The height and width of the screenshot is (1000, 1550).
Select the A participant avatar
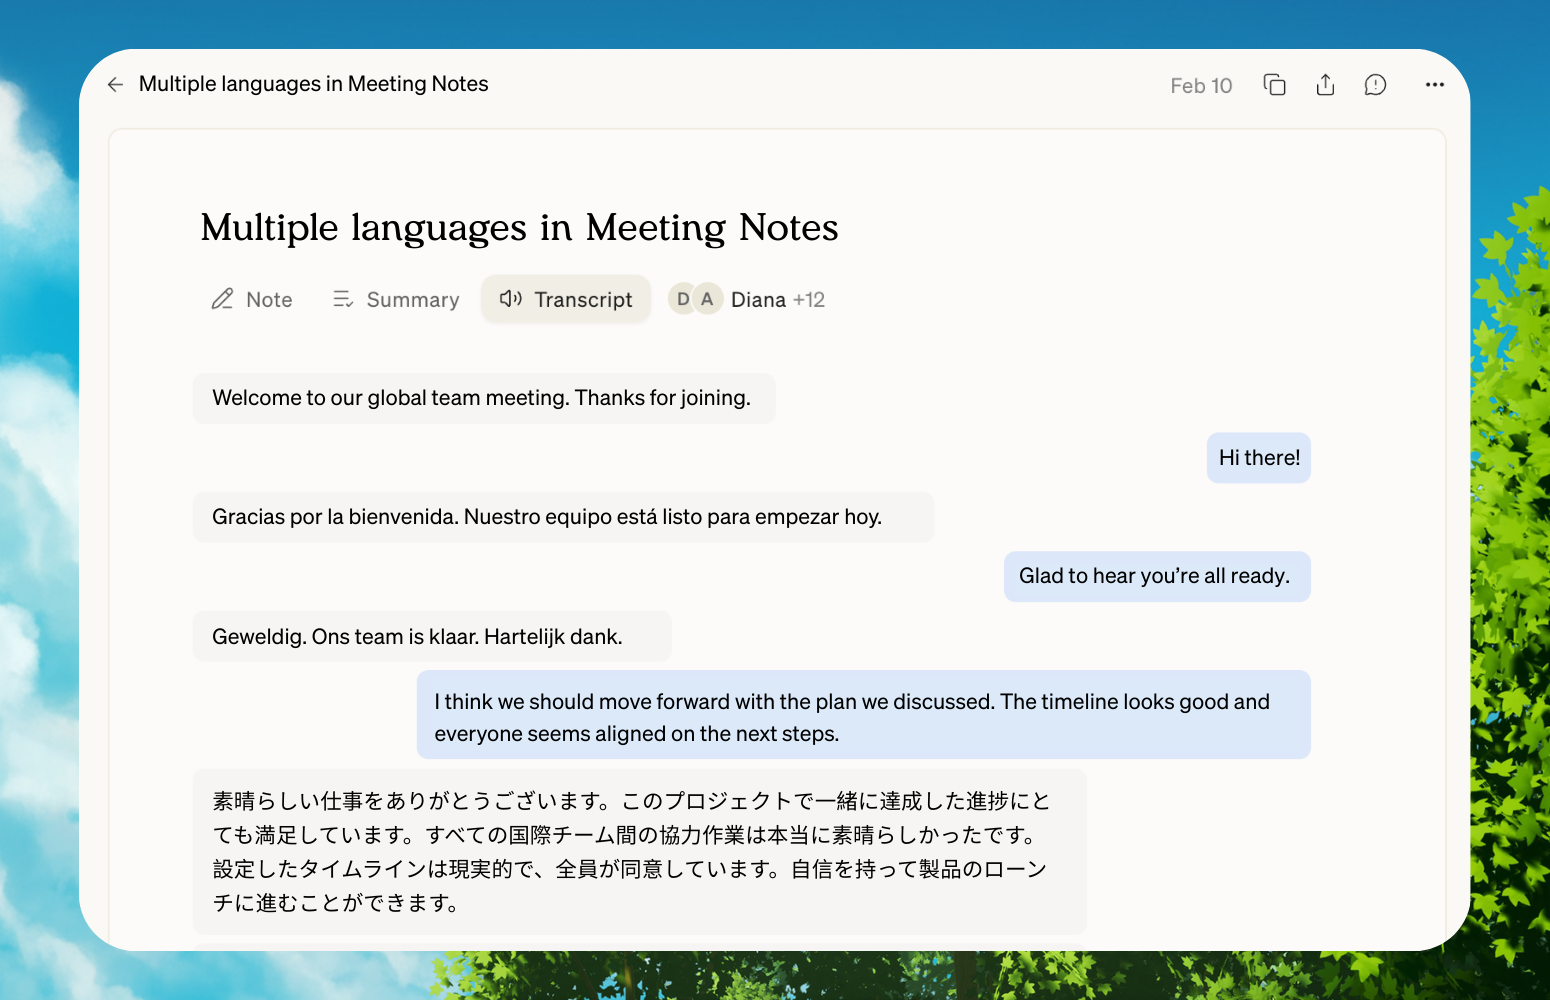click(707, 299)
